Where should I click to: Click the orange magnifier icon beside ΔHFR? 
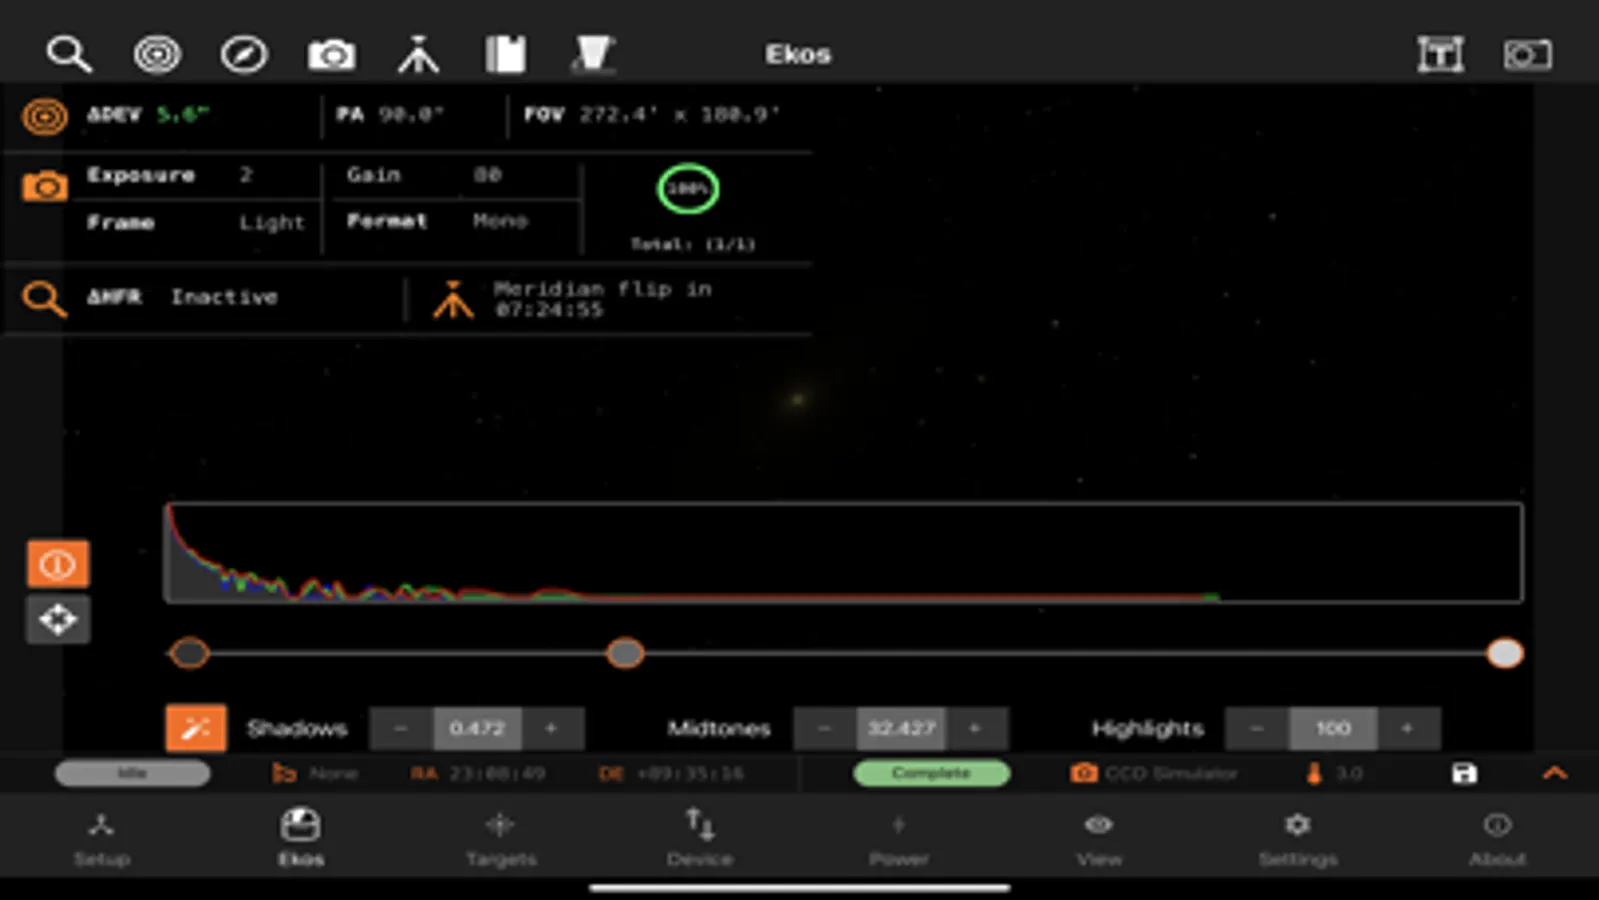coord(44,298)
